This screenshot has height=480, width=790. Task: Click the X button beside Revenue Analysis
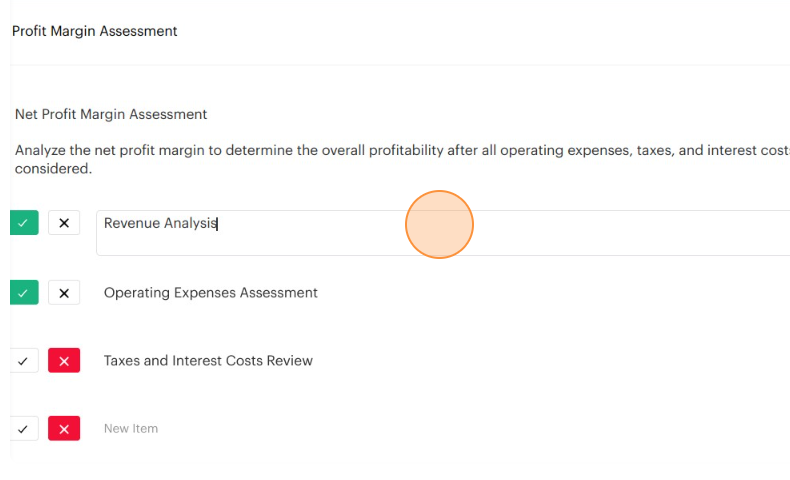click(x=64, y=223)
